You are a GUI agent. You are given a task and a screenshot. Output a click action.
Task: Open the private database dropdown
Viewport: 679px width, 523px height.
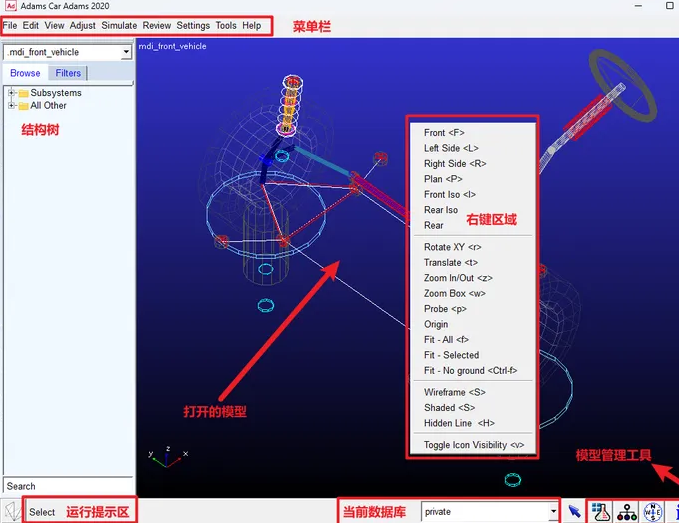click(x=553, y=511)
